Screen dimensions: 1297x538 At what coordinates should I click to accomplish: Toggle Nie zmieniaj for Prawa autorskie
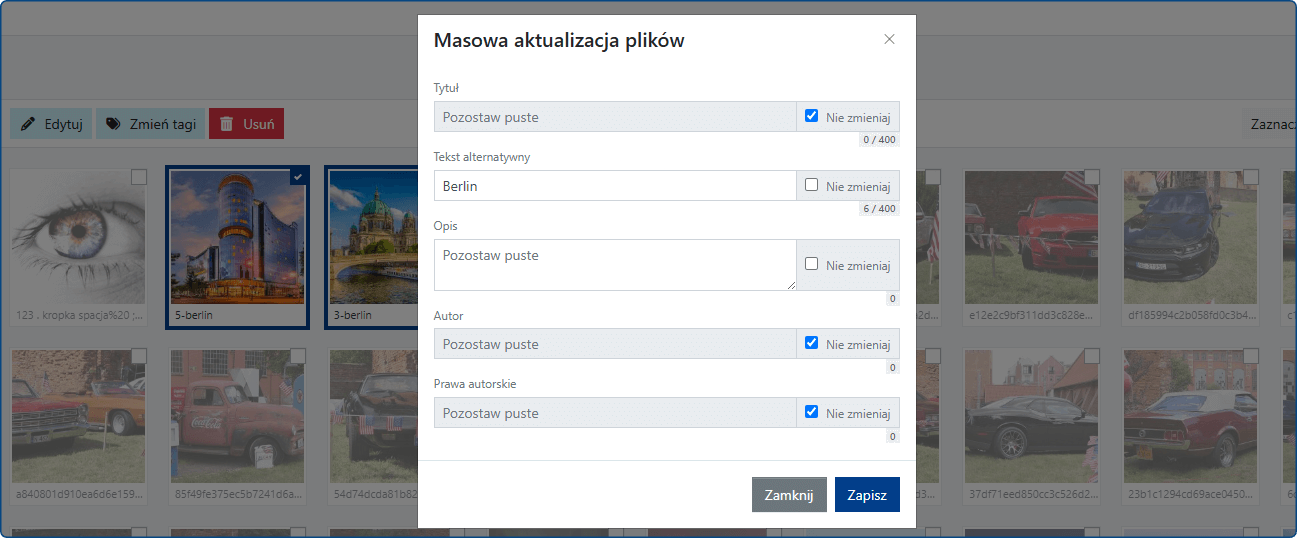812,412
